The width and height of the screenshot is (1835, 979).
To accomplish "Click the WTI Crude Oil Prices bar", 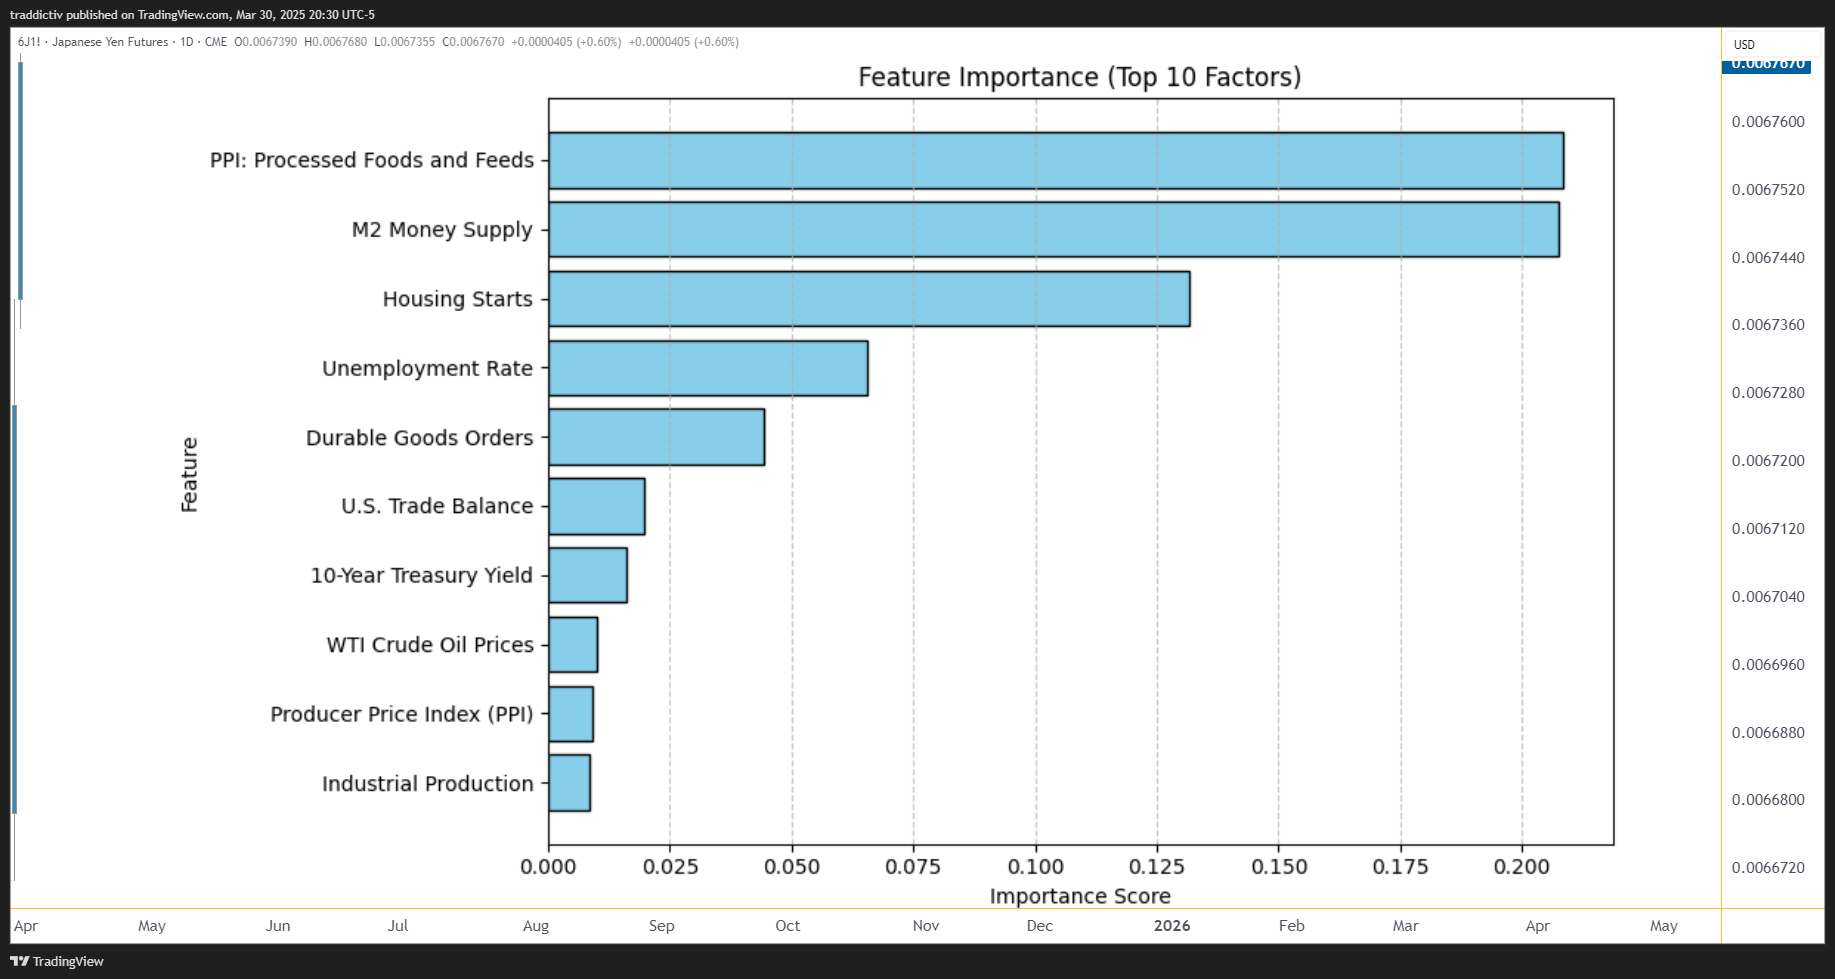I will pyautogui.click(x=573, y=644).
